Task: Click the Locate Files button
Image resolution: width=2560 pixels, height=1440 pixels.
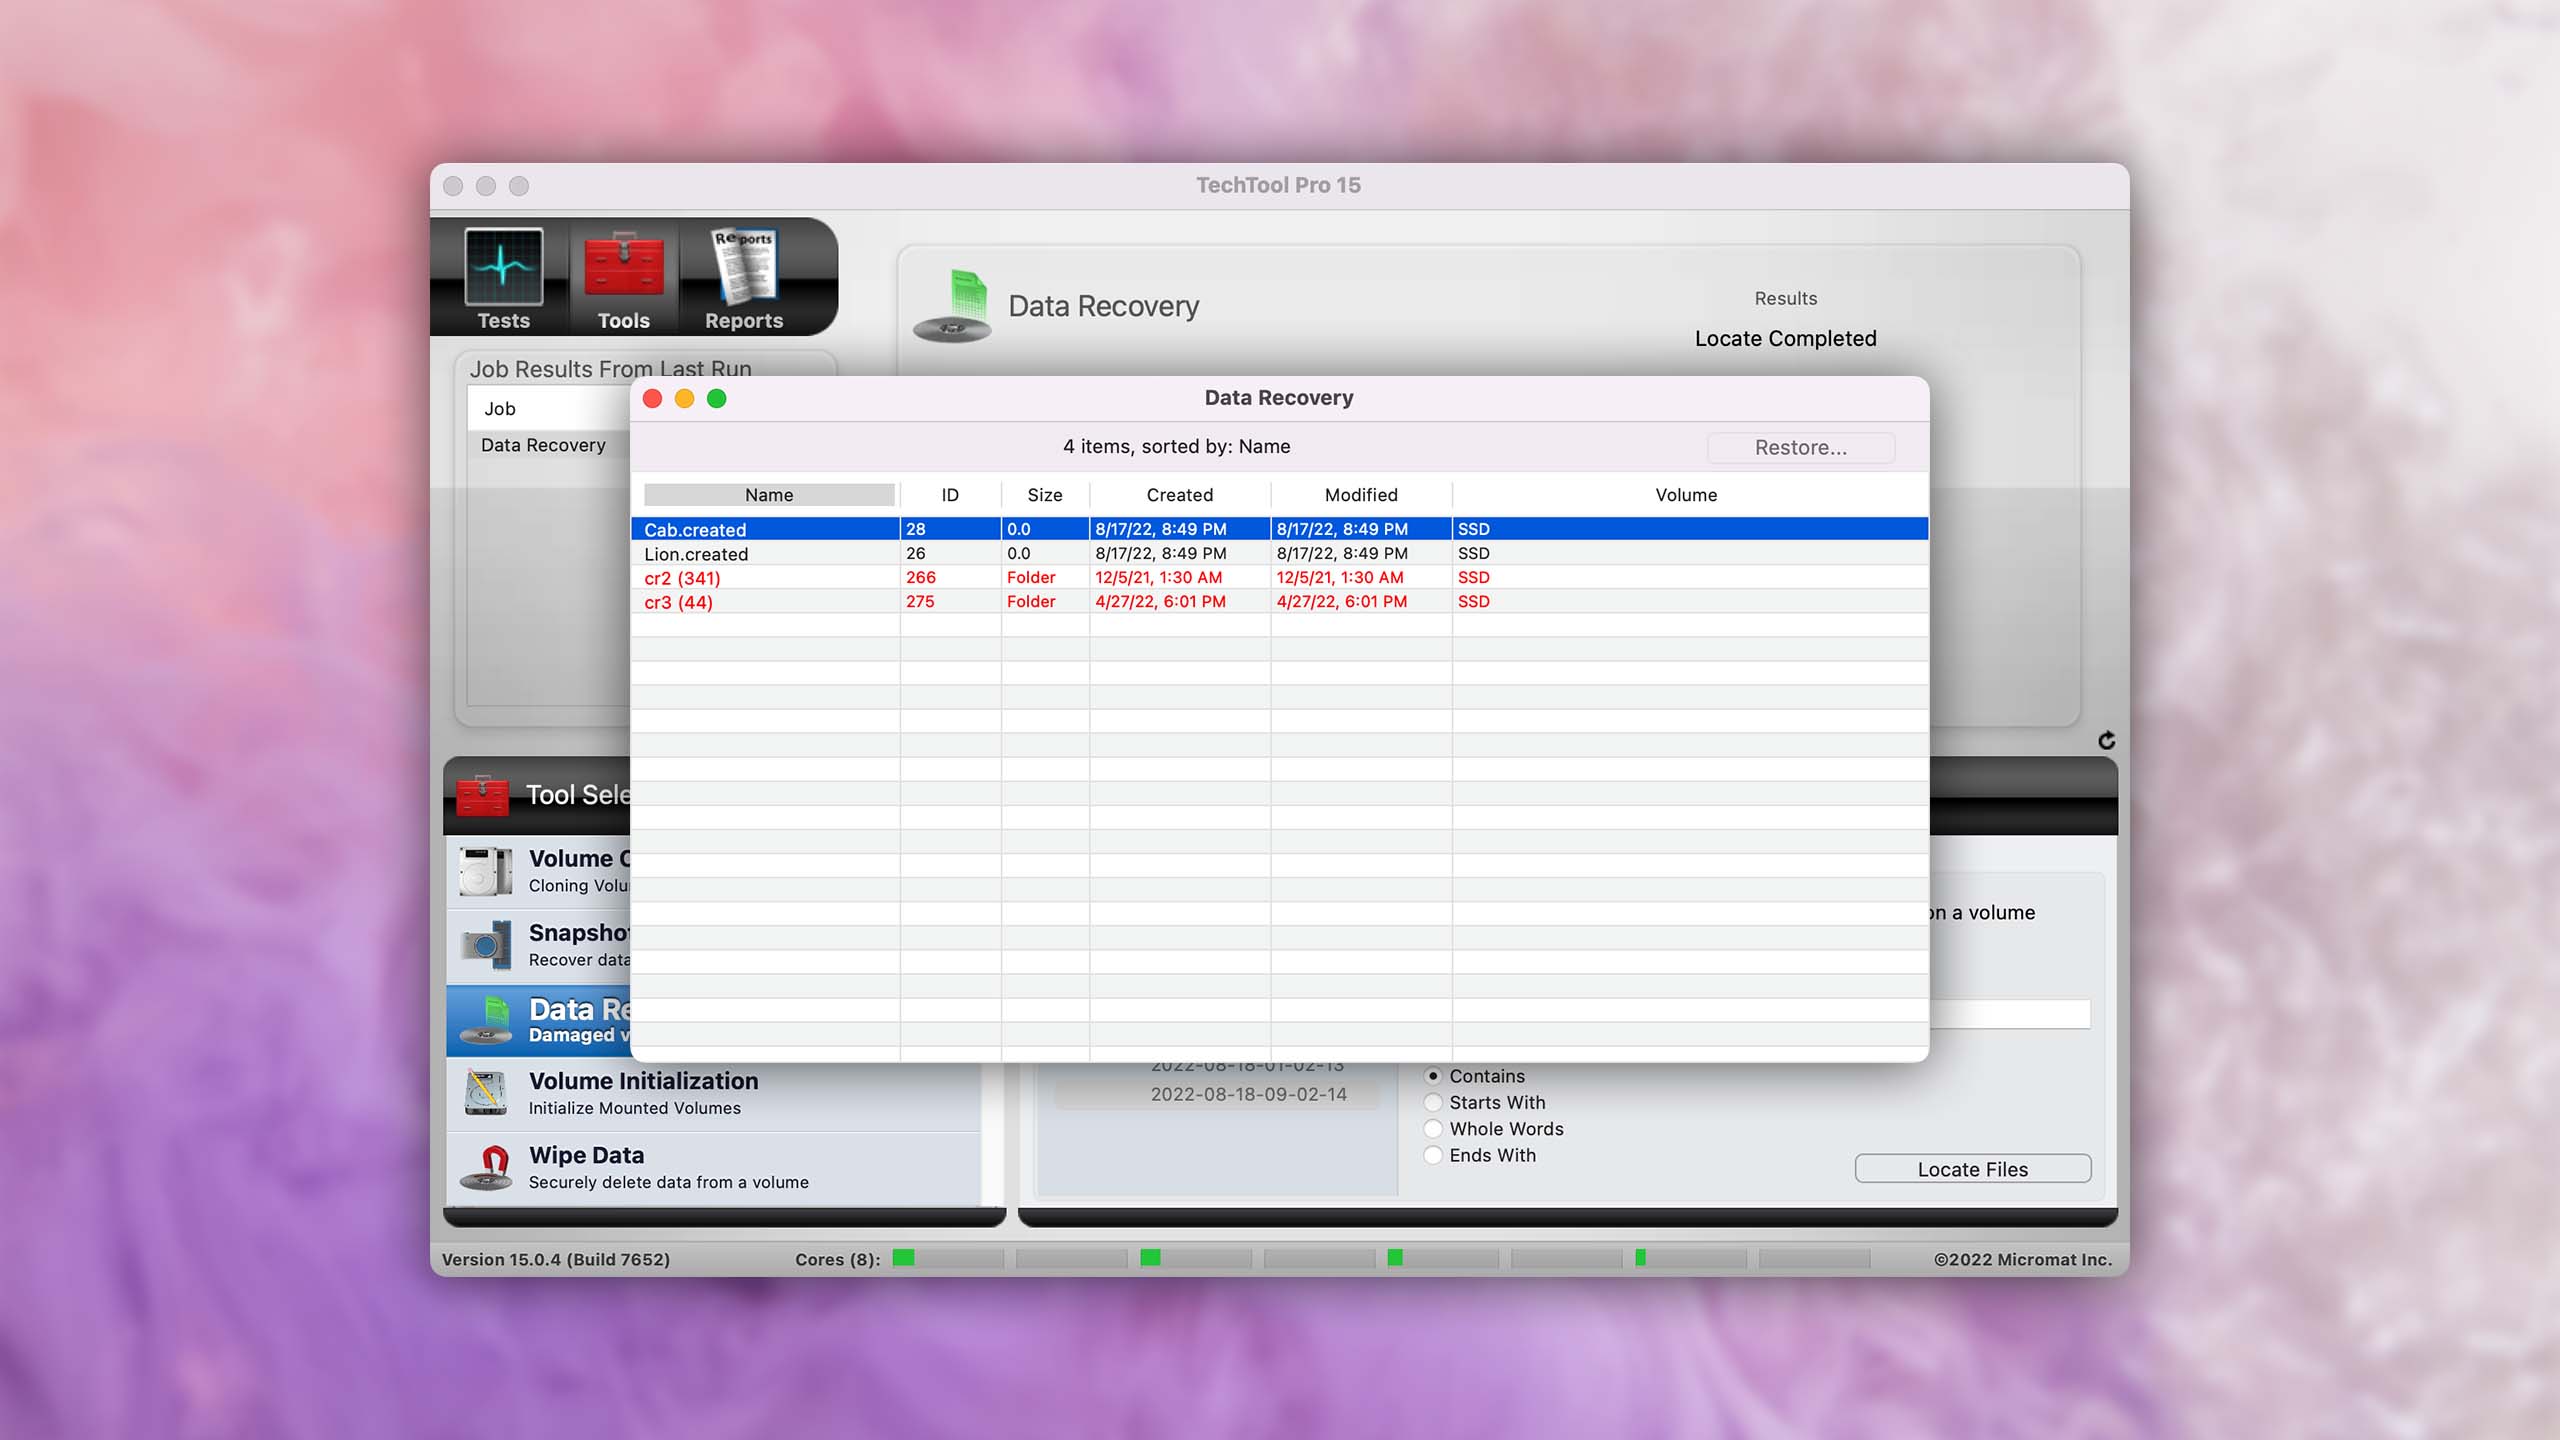Action: tap(1972, 1169)
